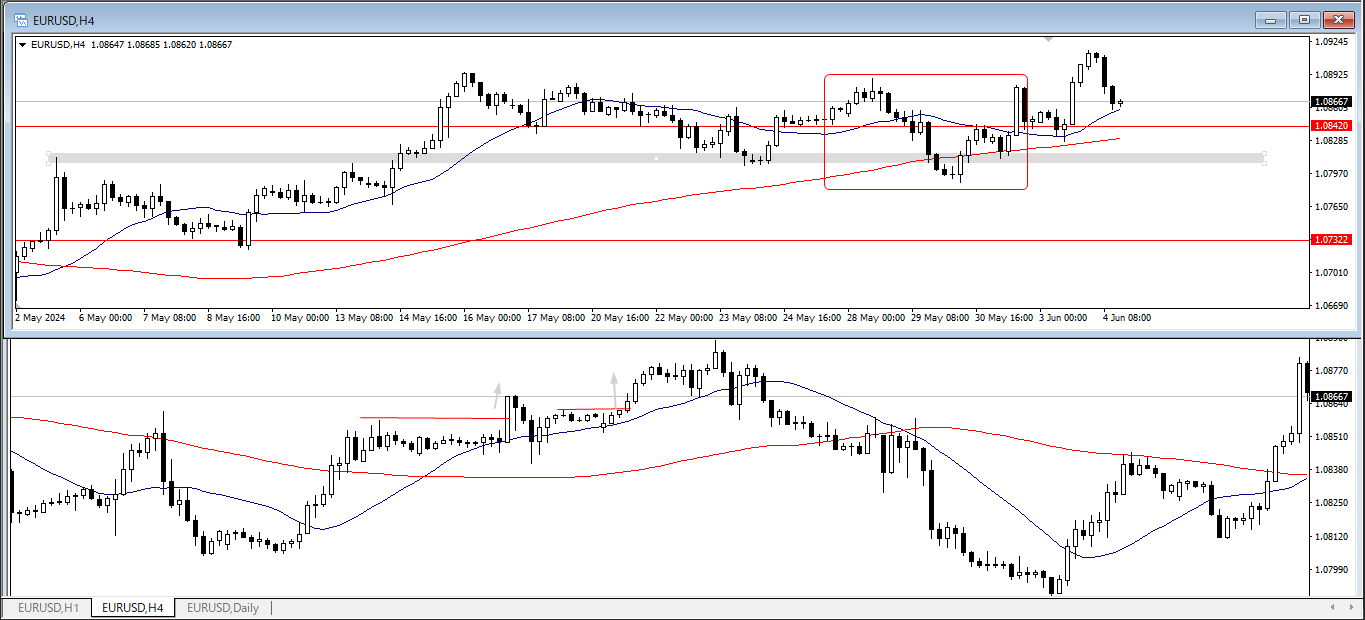Click the red 1.08420 price level label
1365x620 pixels.
click(1333, 126)
